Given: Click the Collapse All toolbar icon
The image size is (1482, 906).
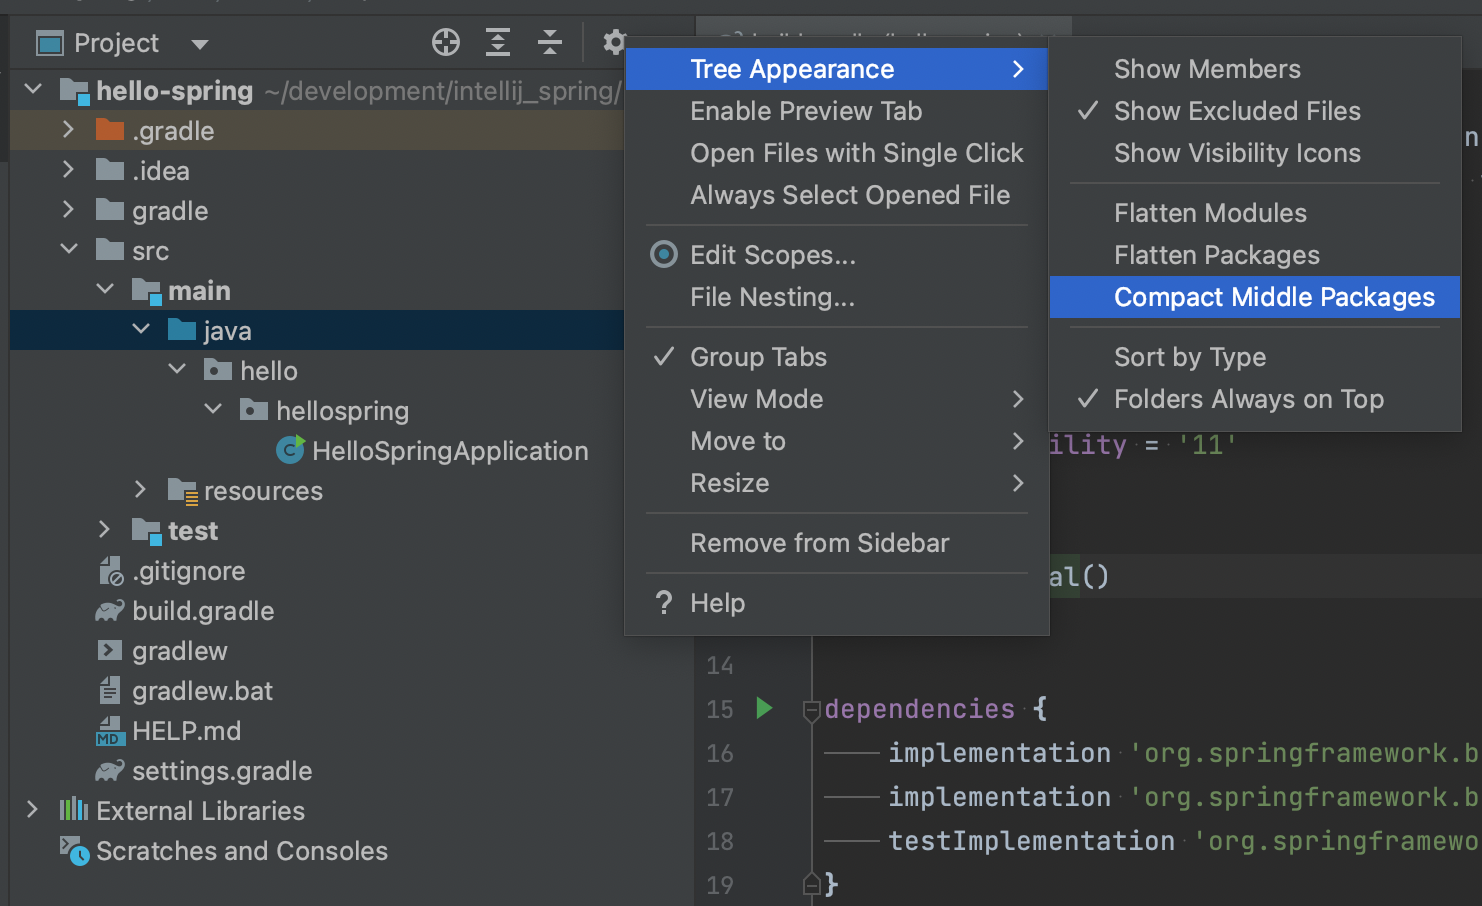Looking at the screenshot, I should pyautogui.click(x=550, y=42).
